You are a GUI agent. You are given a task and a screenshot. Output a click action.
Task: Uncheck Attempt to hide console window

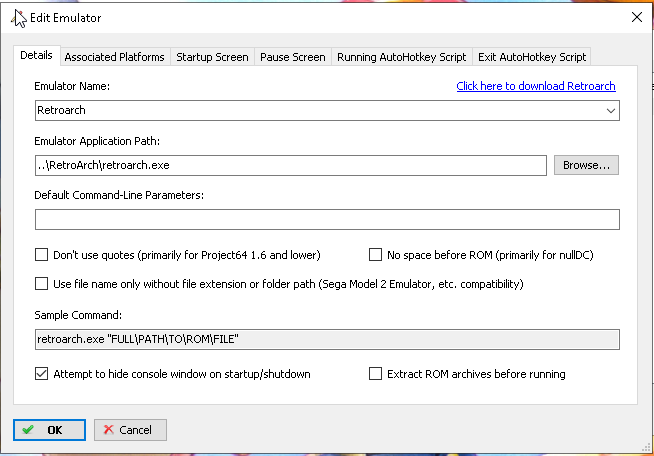[41, 373]
